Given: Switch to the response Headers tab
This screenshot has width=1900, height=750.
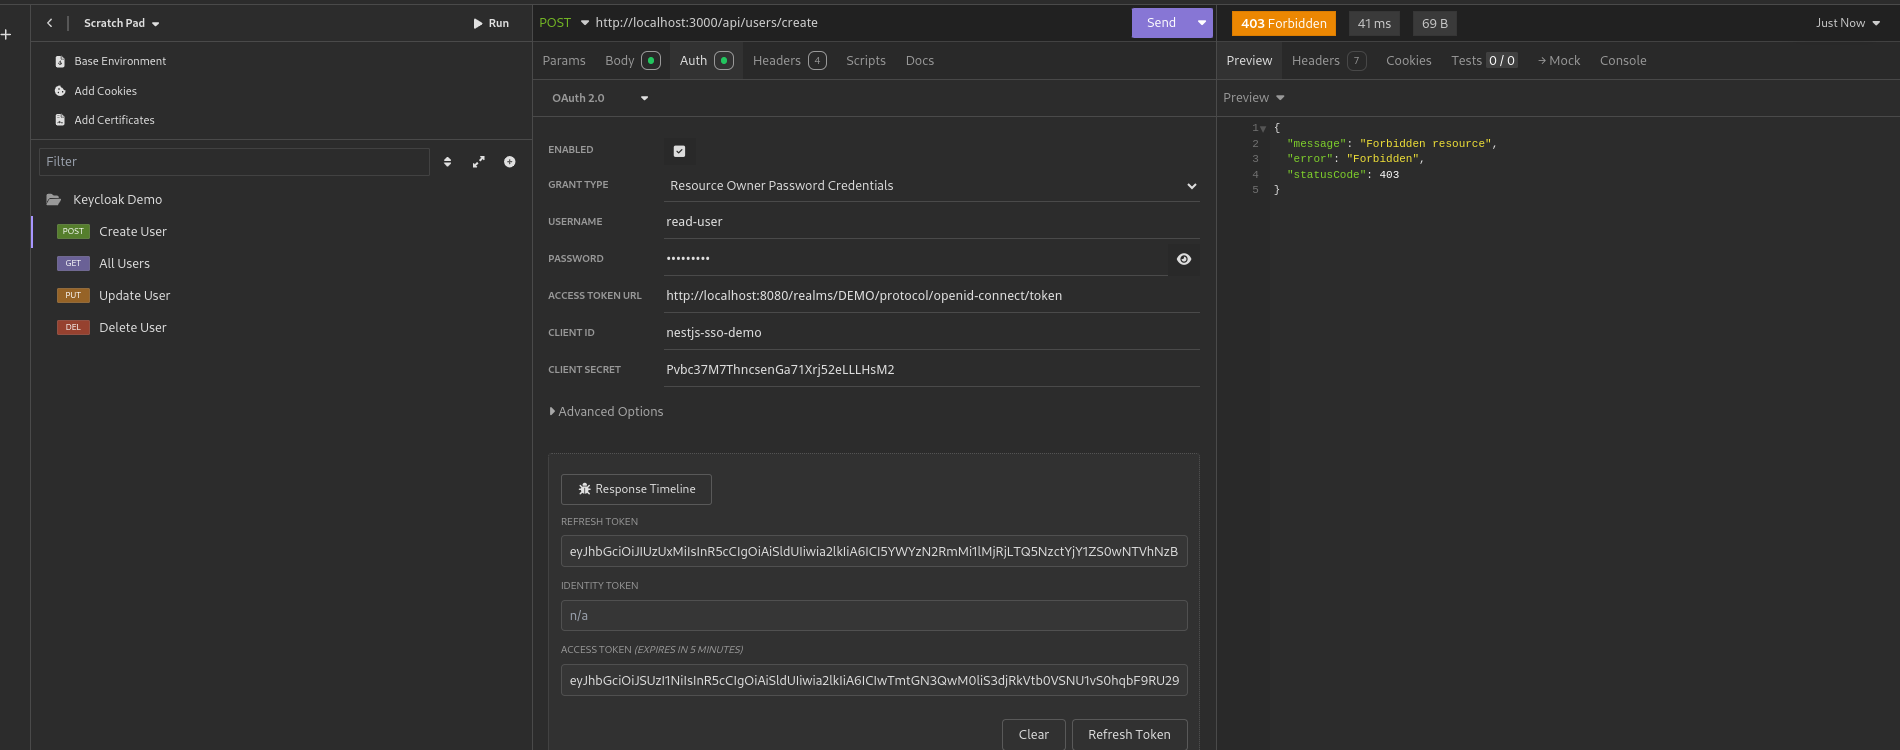Looking at the screenshot, I should (1328, 61).
